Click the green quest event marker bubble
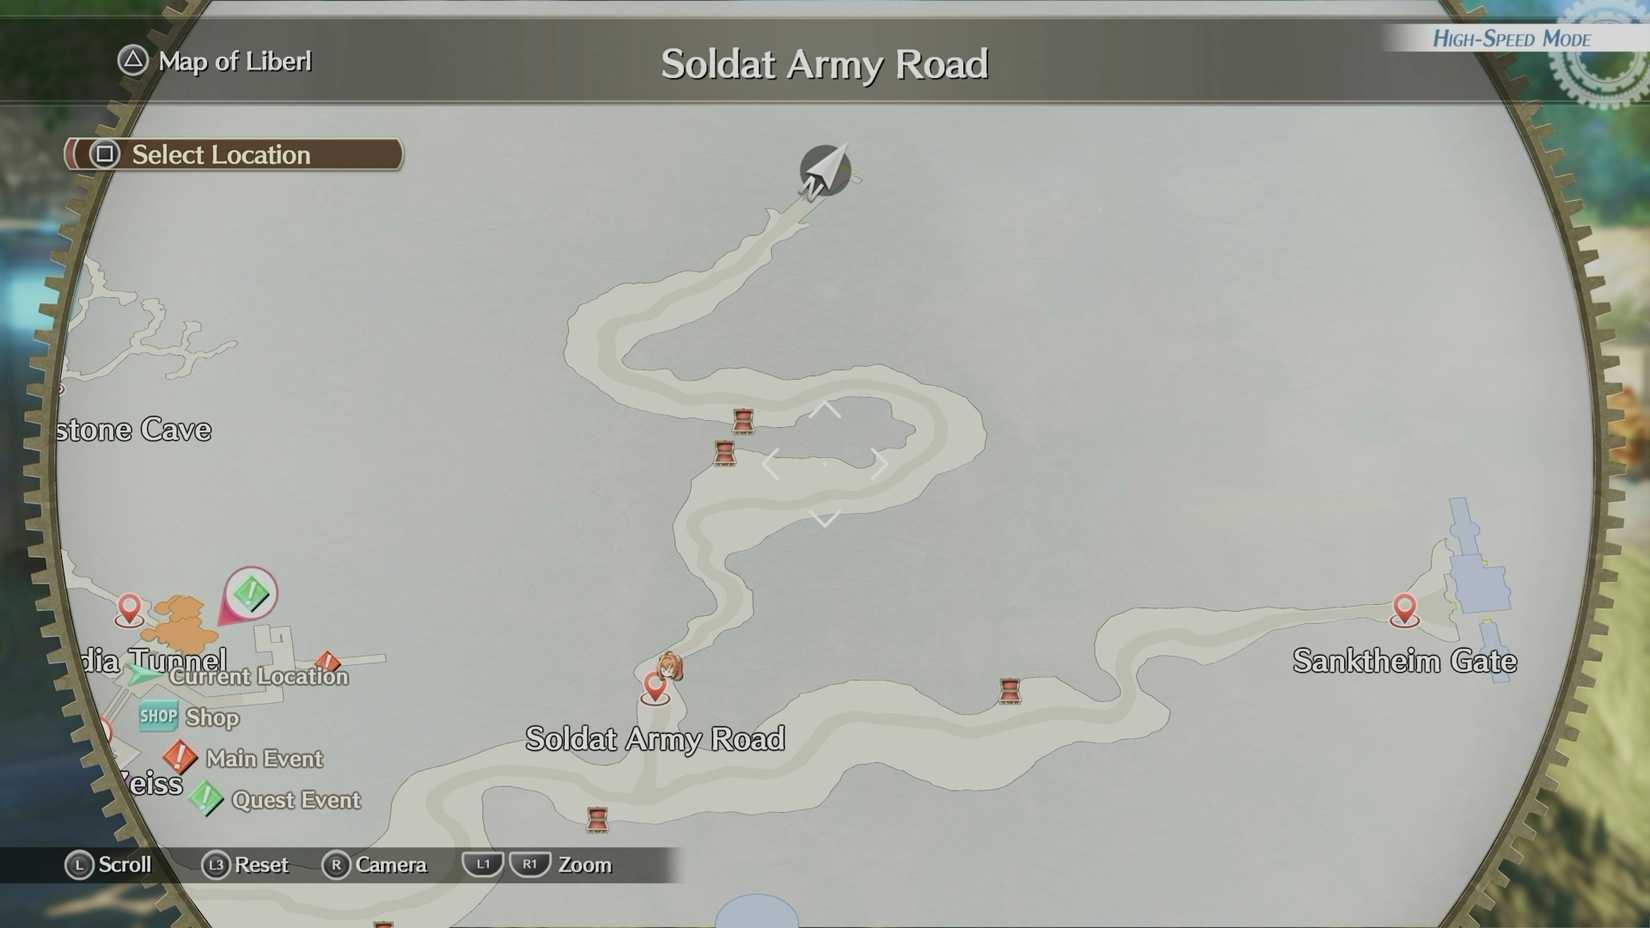This screenshot has height=928, width=1650. 250,594
